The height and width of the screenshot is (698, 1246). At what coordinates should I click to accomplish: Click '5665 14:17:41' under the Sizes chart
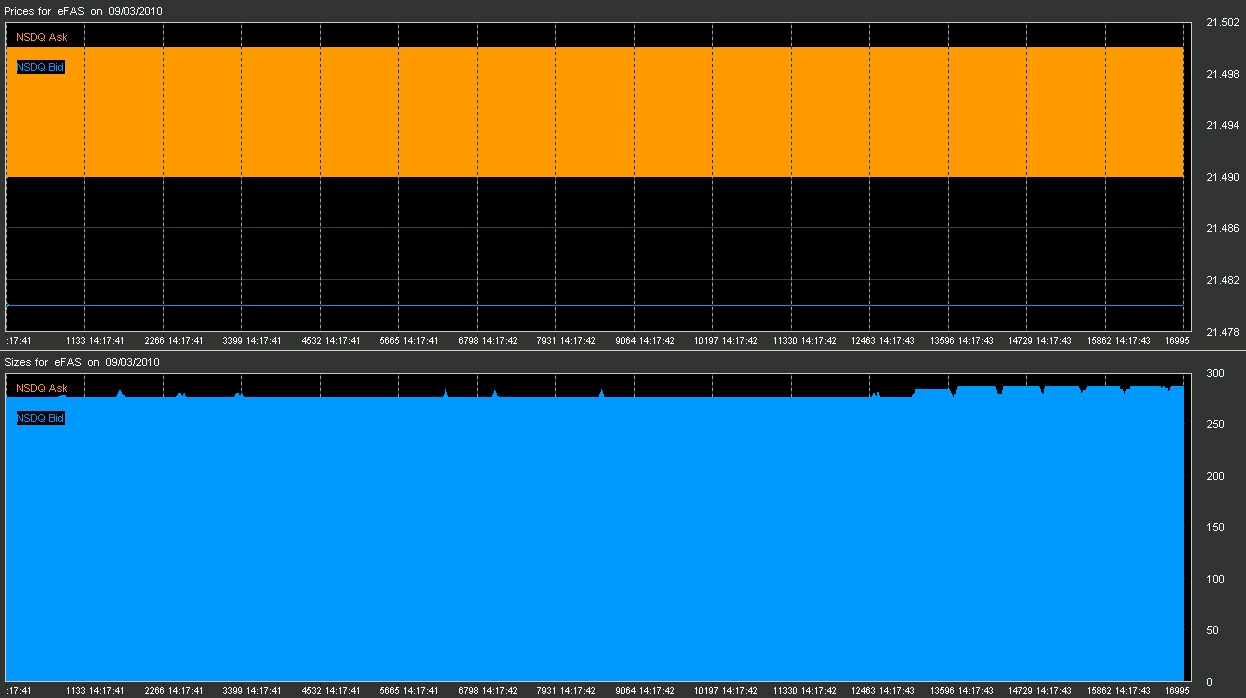point(409,691)
